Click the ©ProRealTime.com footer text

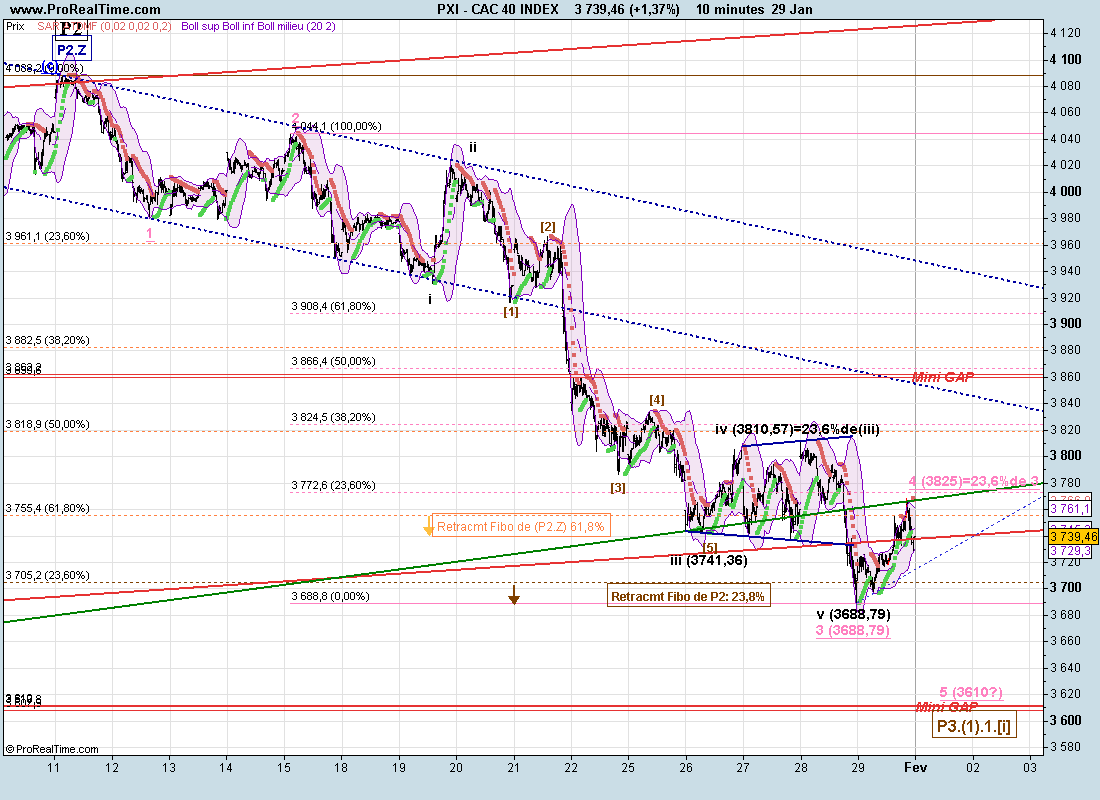pyautogui.click(x=52, y=749)
